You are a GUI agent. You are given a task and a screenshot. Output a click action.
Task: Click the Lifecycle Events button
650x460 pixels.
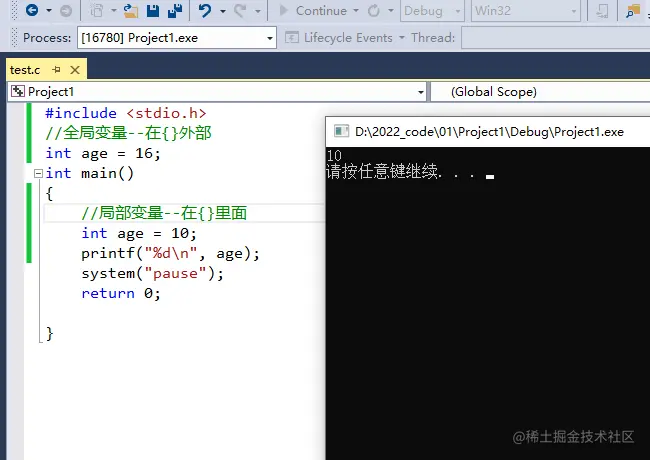pyautogui.click(x=339, y=38)
